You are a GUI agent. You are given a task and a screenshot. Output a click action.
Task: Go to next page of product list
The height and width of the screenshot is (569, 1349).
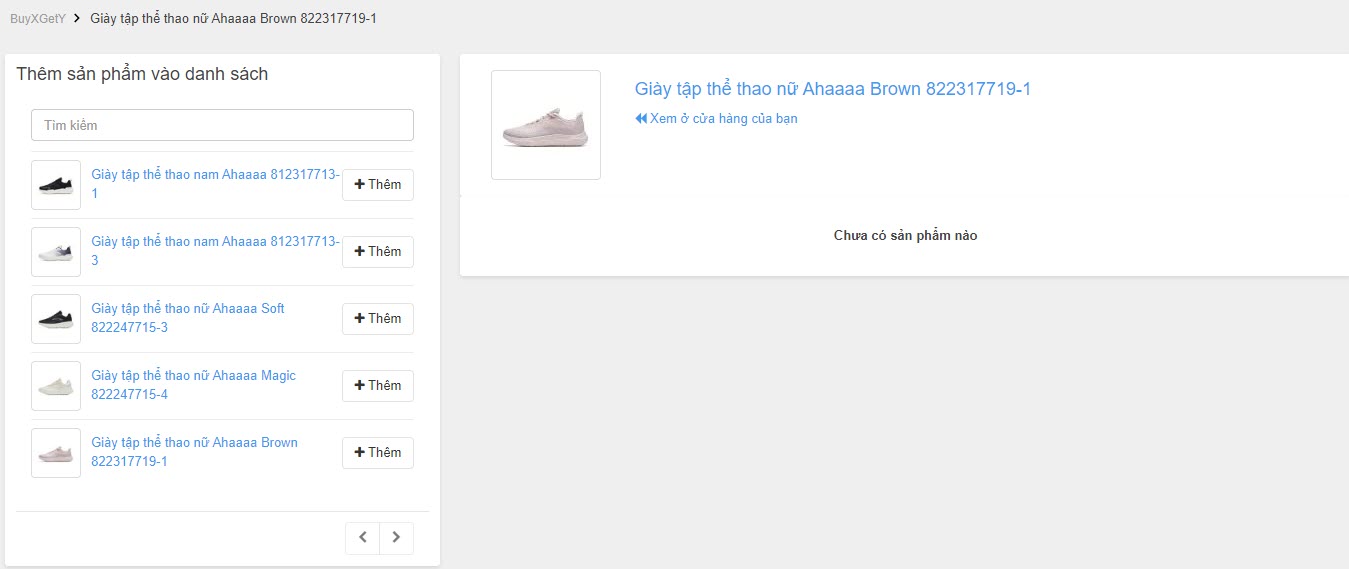(x=396, y=538)
